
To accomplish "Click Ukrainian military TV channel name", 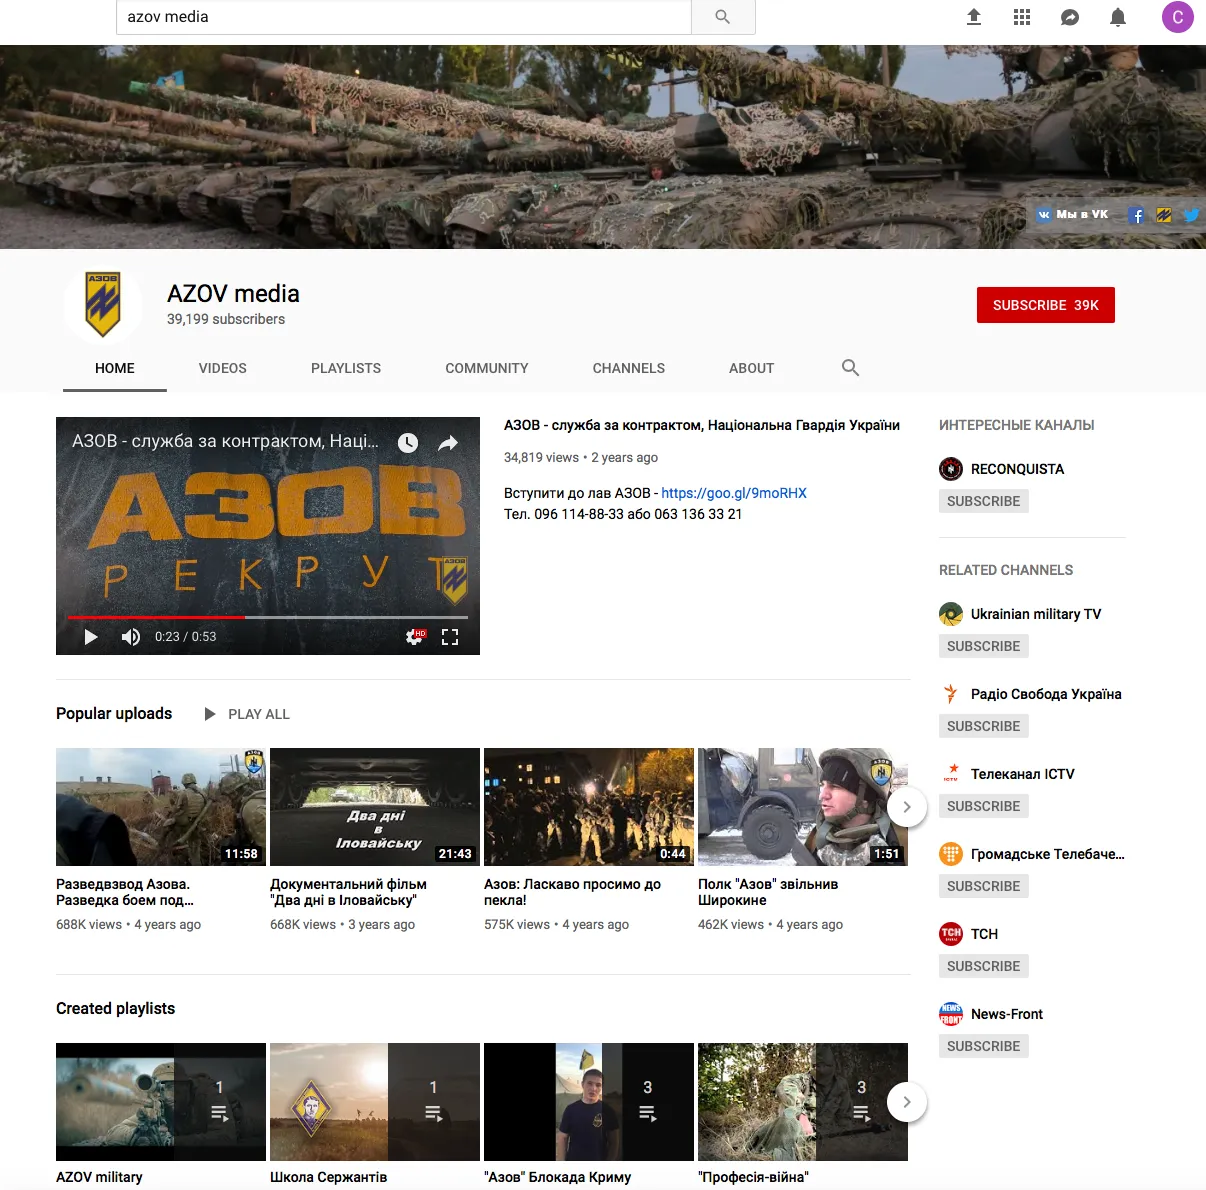I will click(x=1036, y=614).
